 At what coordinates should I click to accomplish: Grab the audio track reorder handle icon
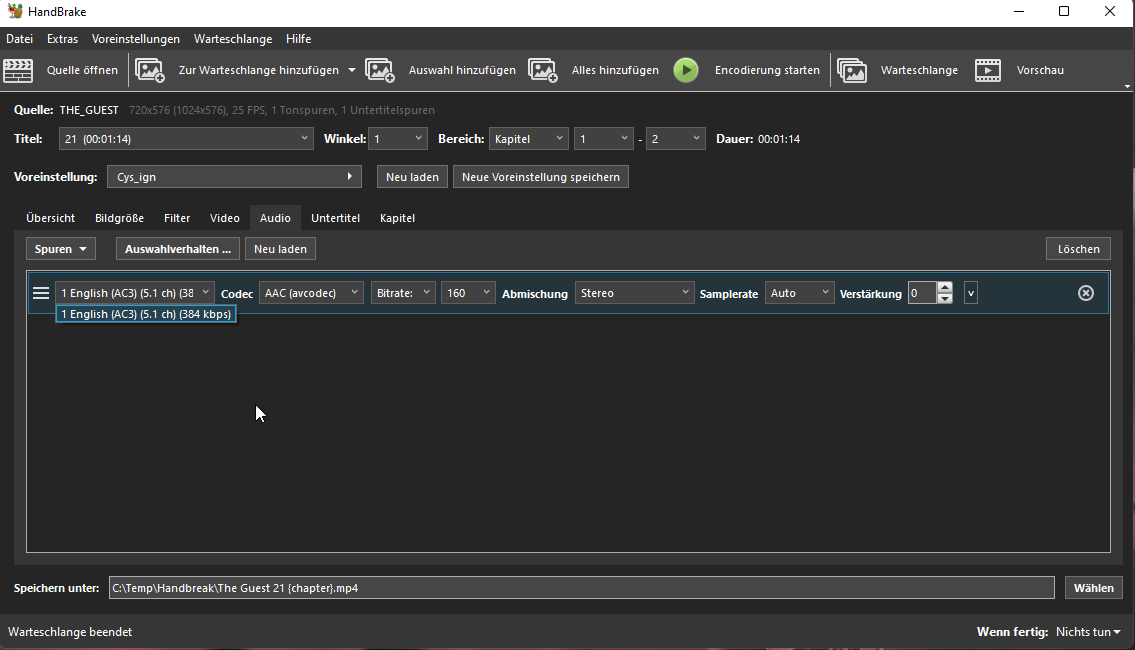[41, 293]
